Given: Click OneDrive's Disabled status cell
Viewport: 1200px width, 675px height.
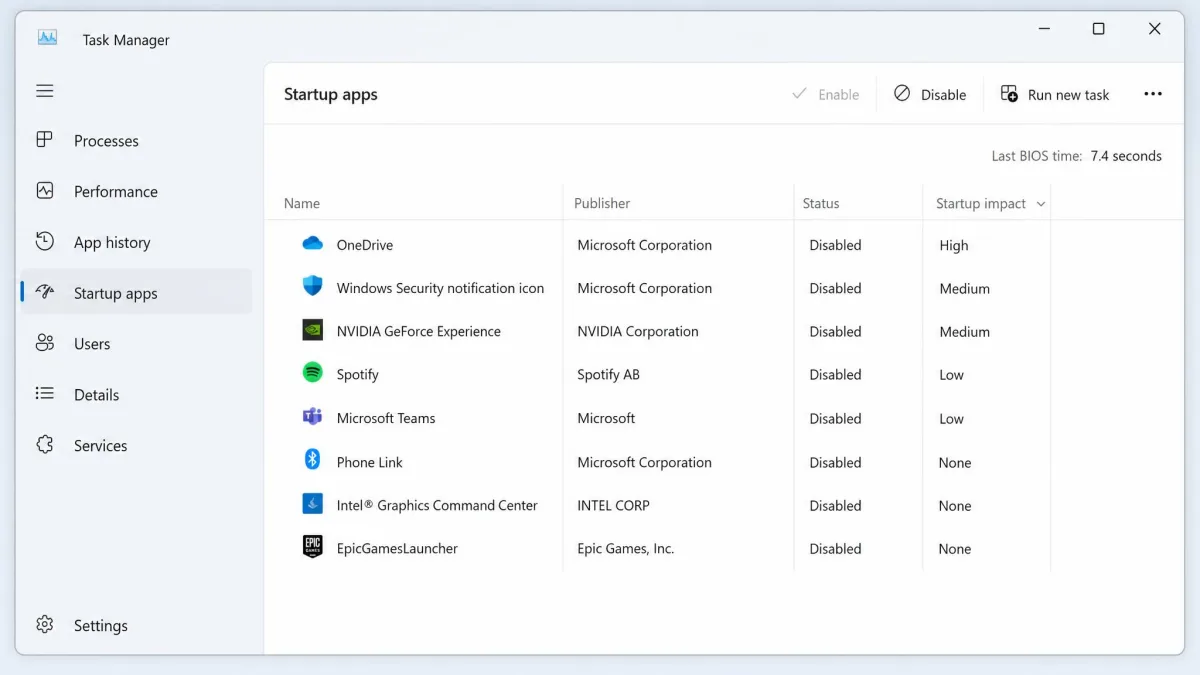Looking at the screenshot, I should pyautogui.click(x=835, y=245).
